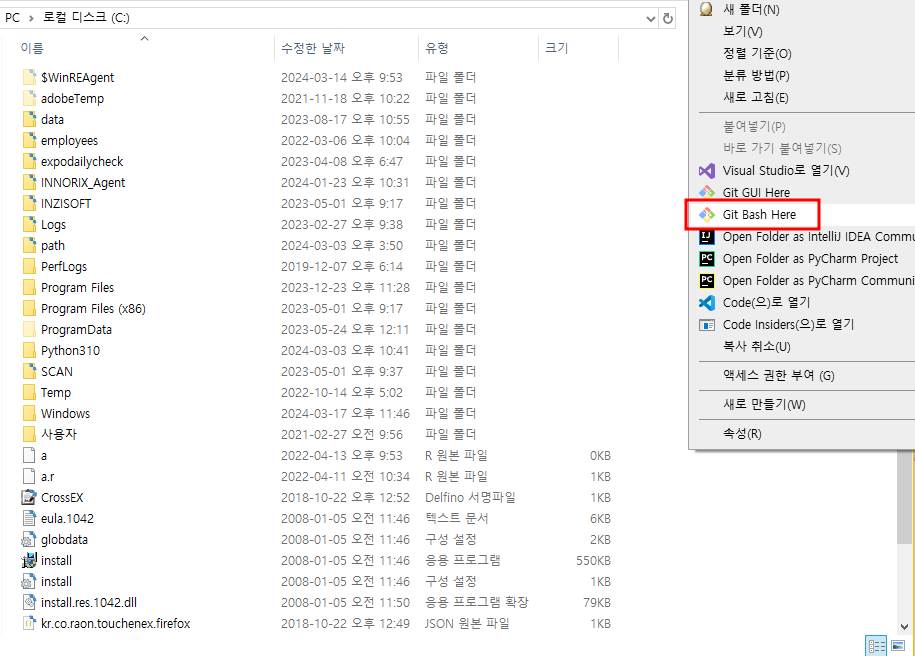Refresh the folder using address bar icon
This screenshot has width=915, height=656.
point(668,18)
